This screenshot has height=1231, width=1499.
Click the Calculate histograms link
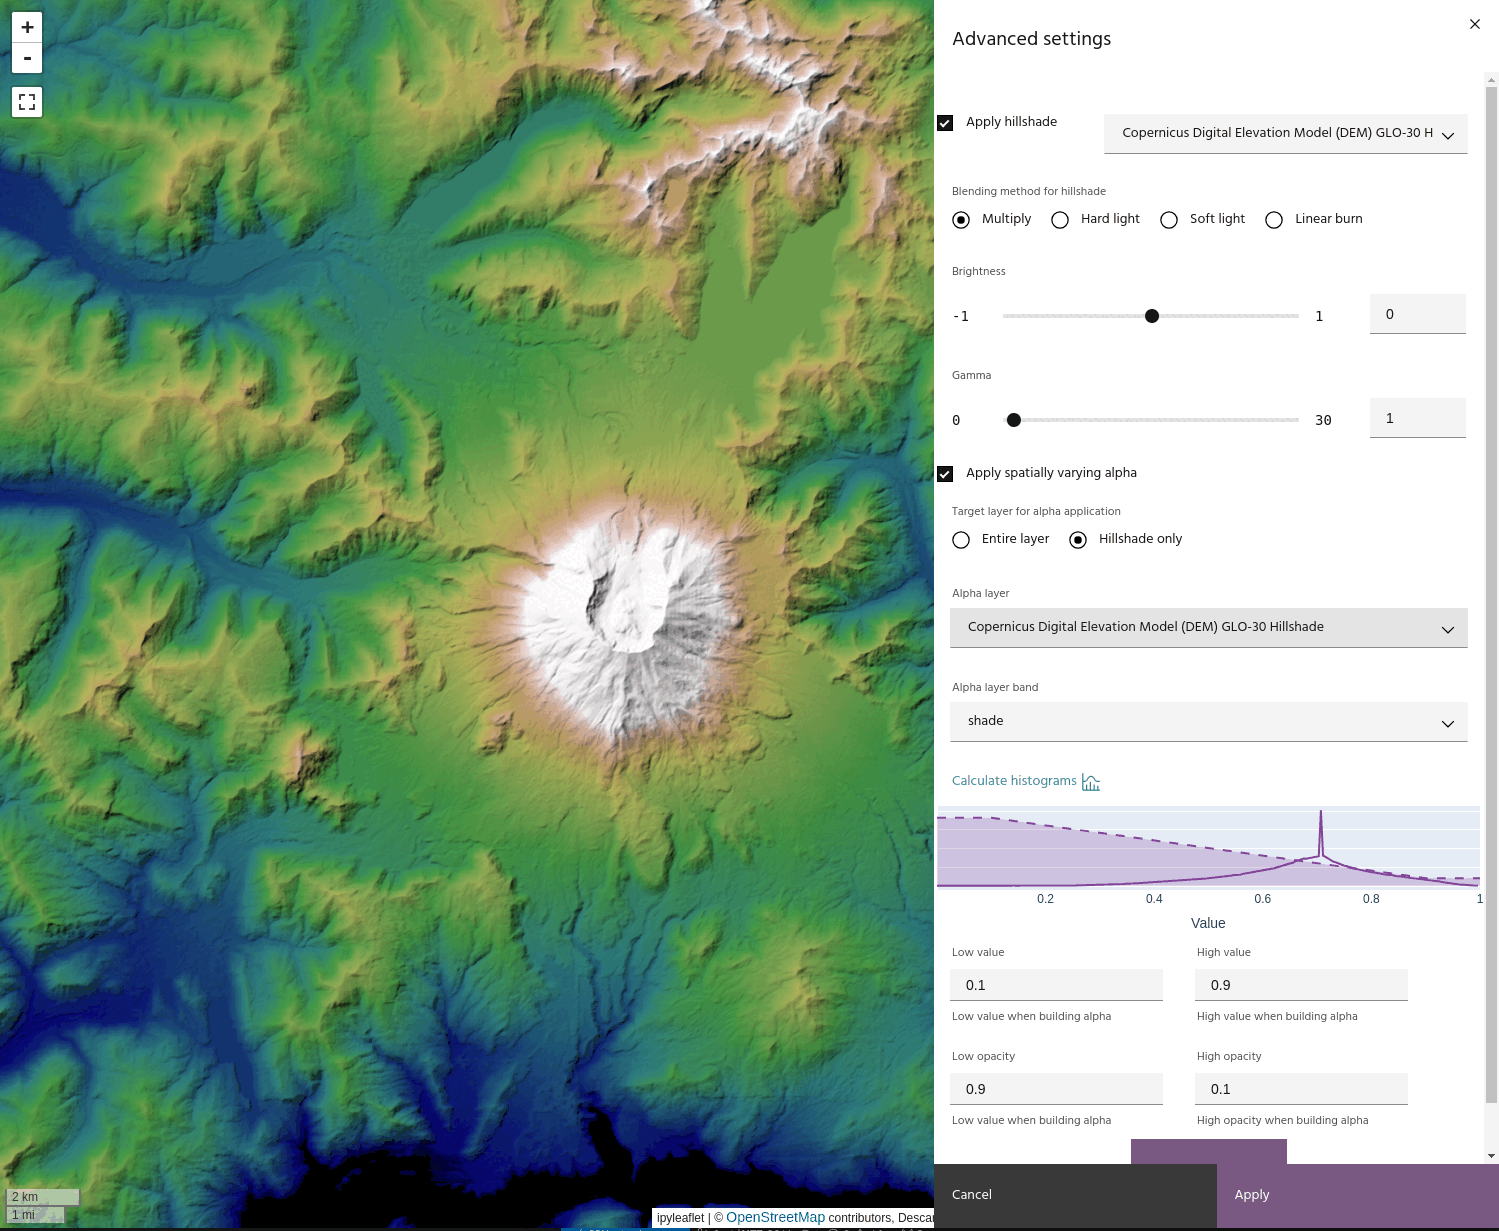point(1014,781)
